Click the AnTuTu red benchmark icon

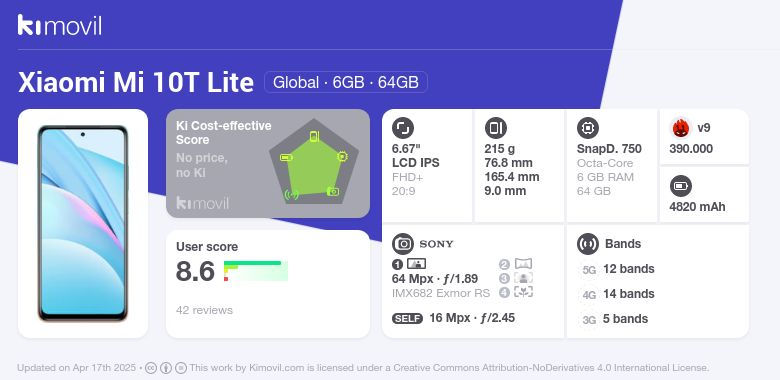(x=681, y=128)
